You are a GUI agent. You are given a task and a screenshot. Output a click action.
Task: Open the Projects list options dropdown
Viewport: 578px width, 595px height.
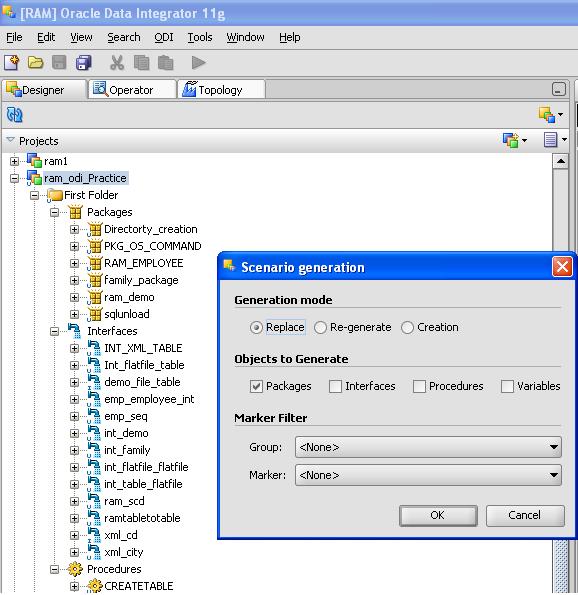coord(555,140)
